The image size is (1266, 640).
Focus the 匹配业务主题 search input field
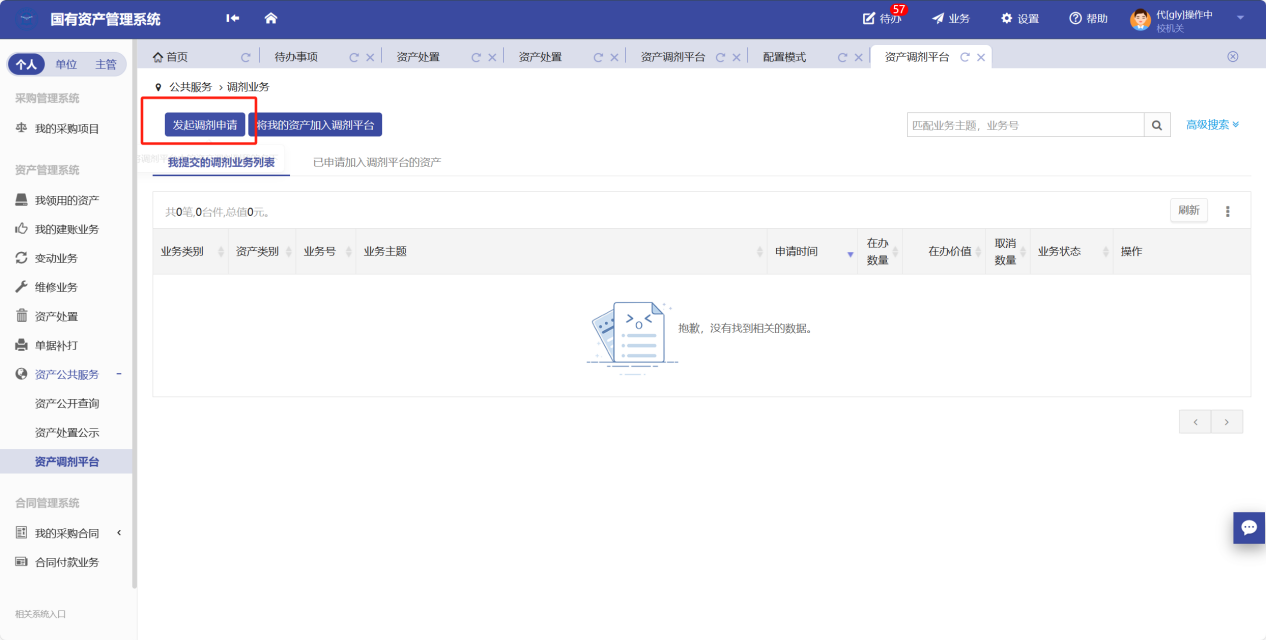coord(1025,125)
